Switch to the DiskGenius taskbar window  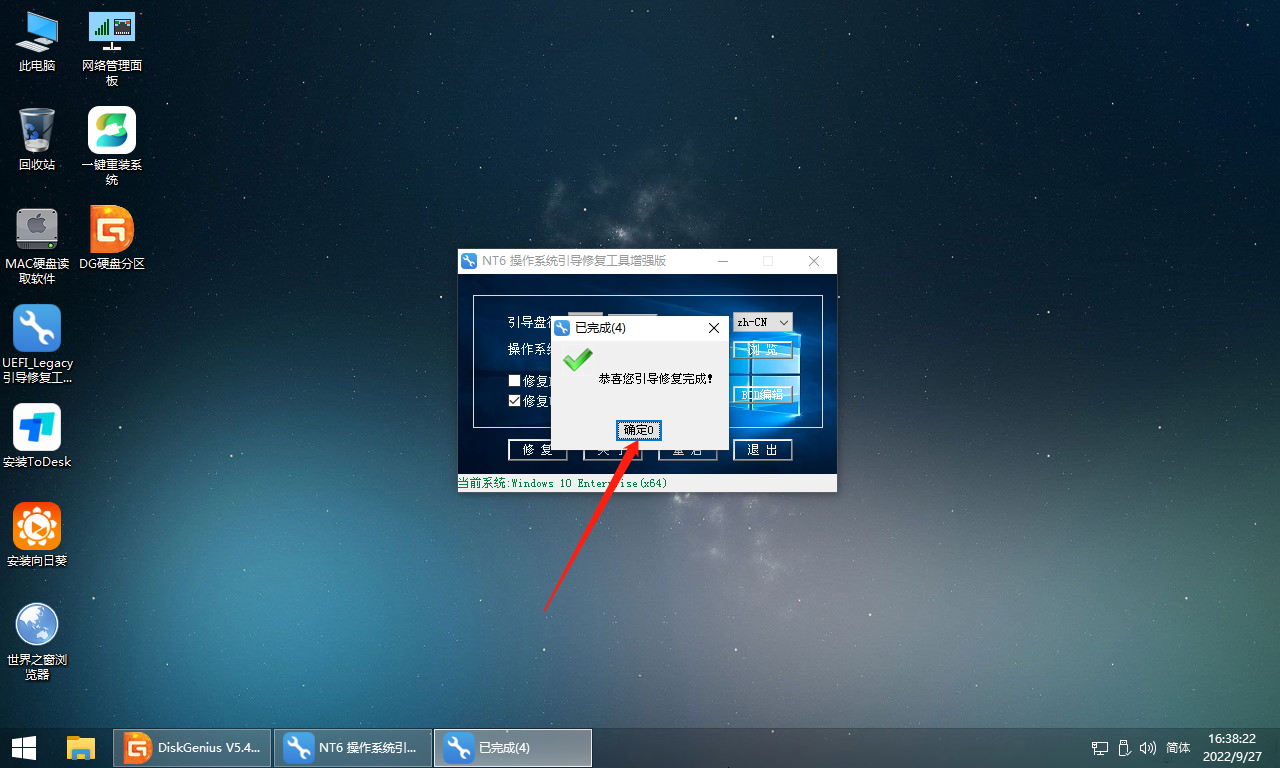click(192, 748)
